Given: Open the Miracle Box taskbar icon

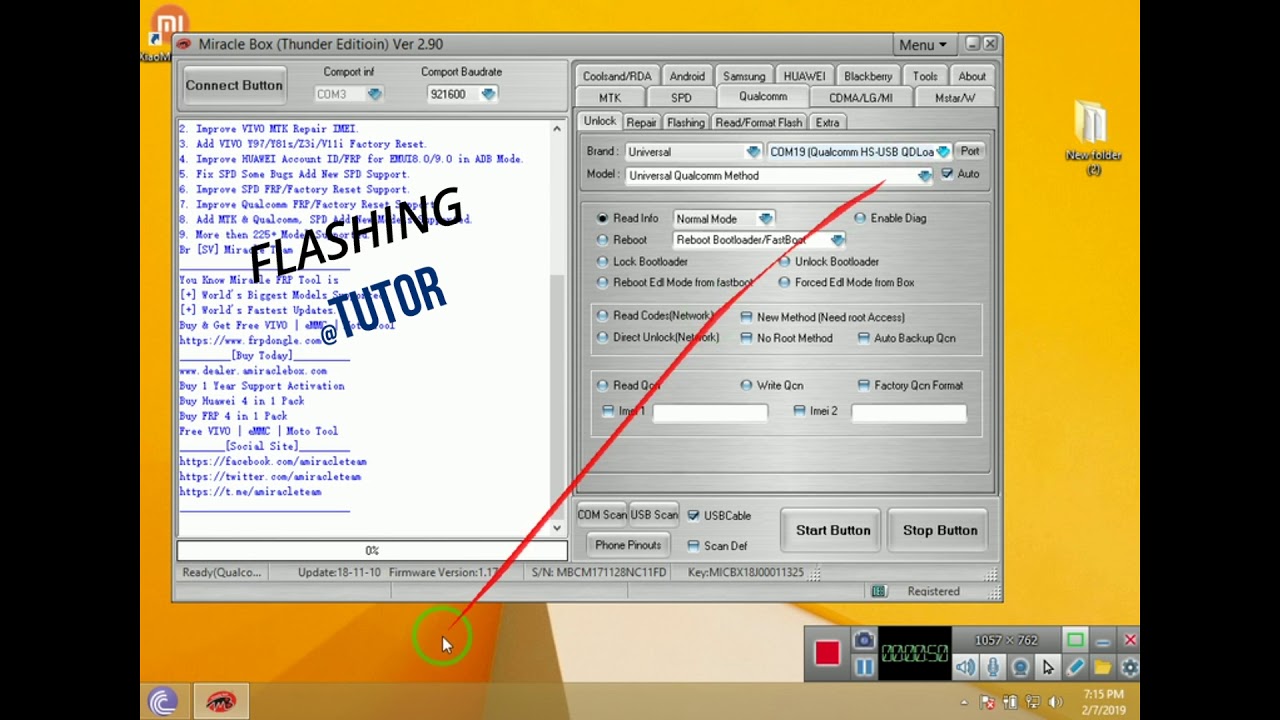Looking at the screenshot, I should [x=220, y=702].
